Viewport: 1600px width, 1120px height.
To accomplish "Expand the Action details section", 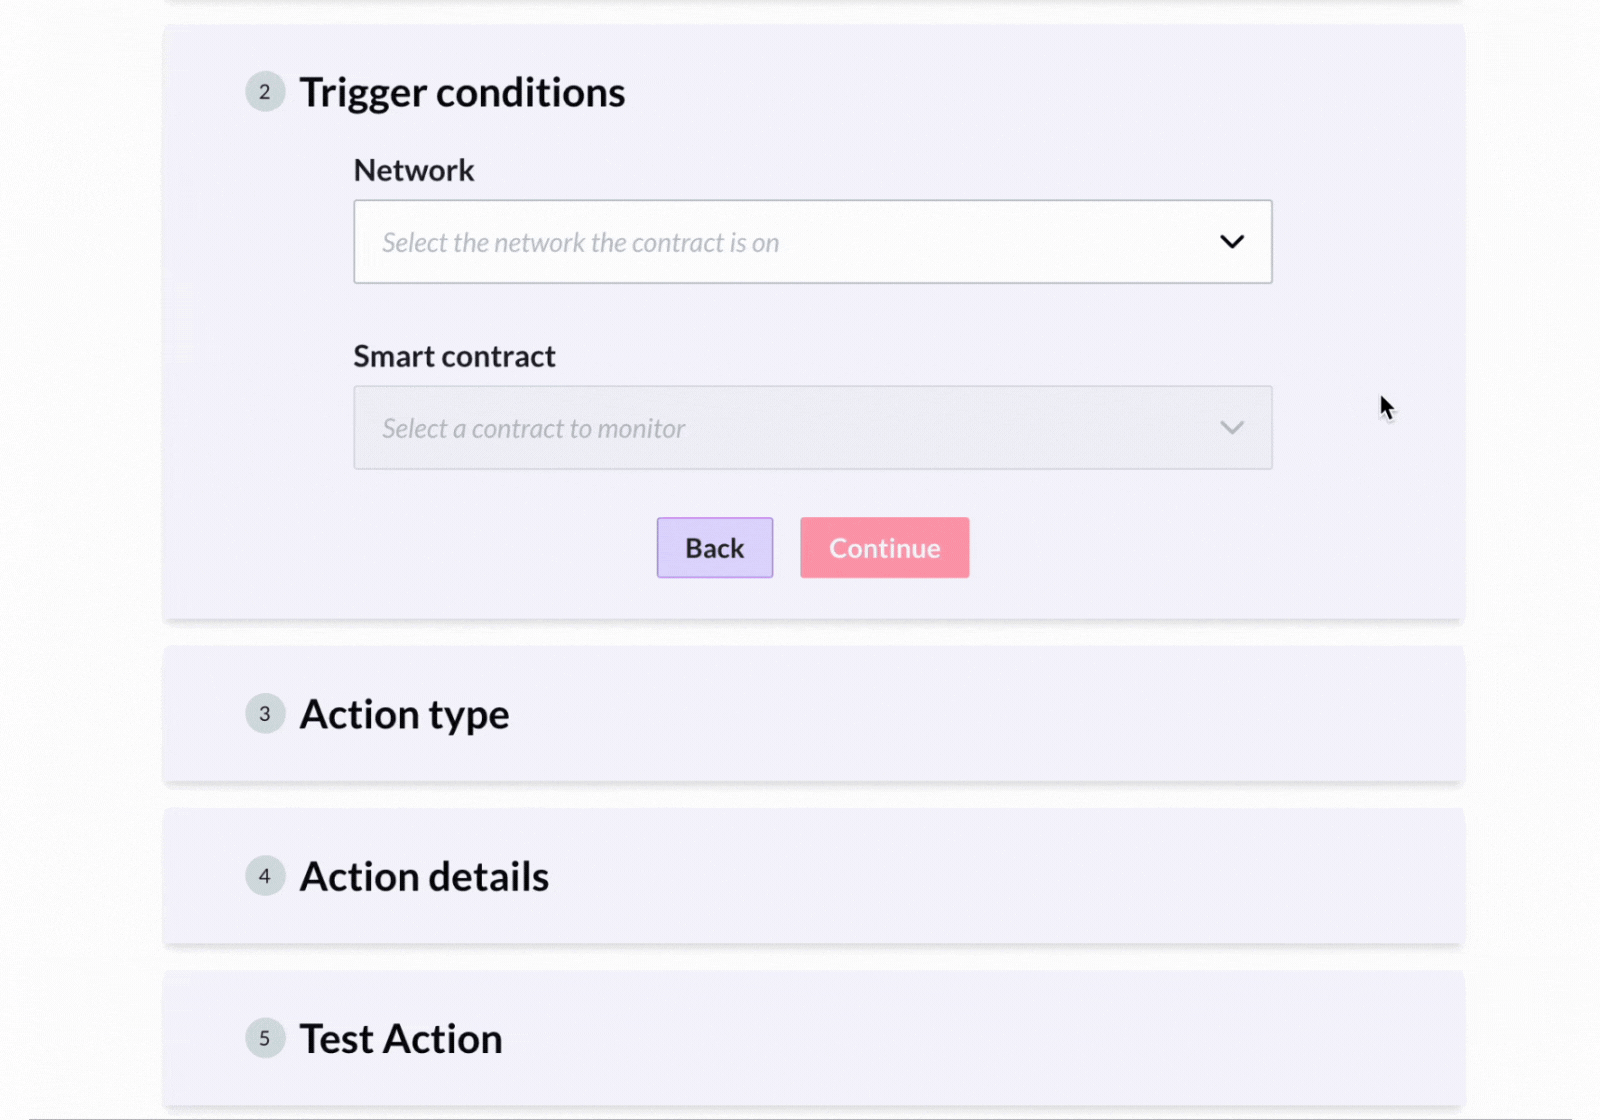I will [x=424, y=876].
